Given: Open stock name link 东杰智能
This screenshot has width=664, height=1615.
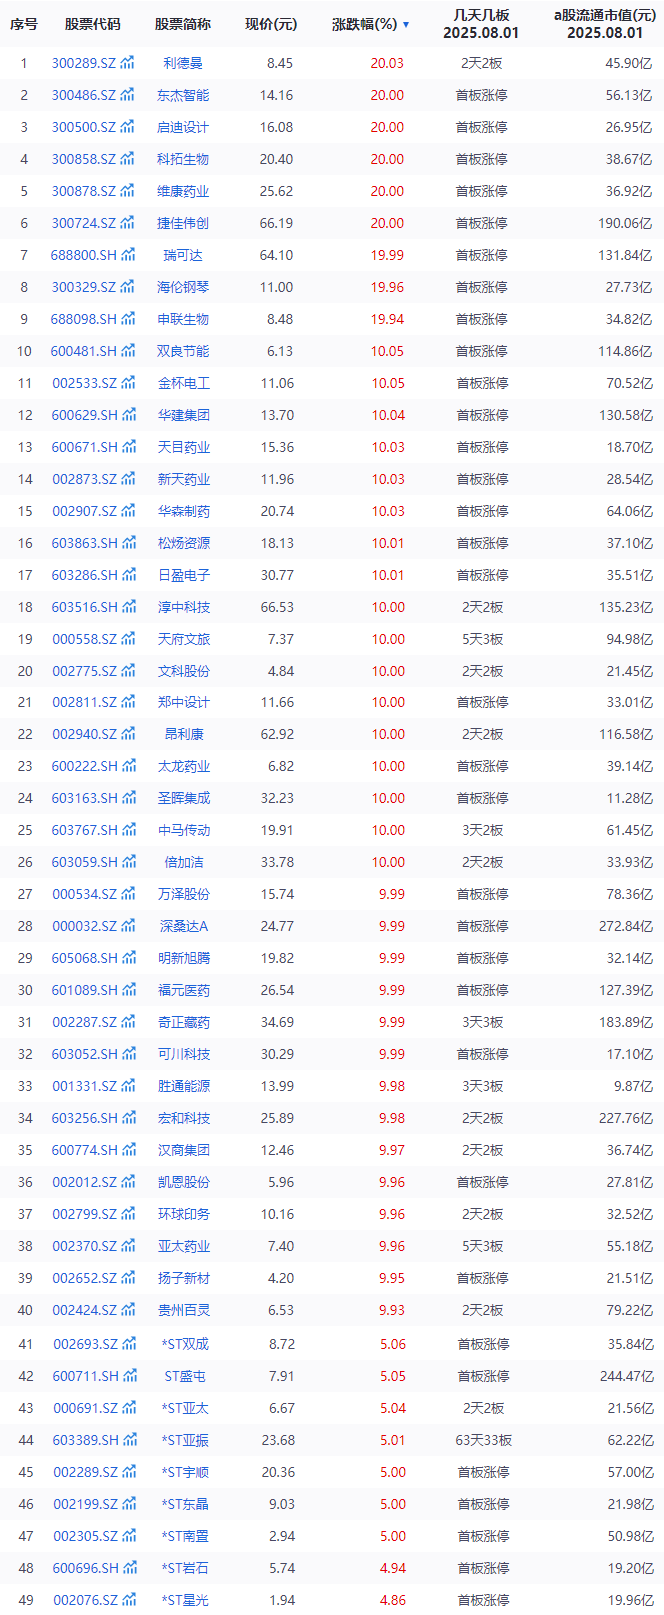Looking at the screenshot, I should click(183, 95).
